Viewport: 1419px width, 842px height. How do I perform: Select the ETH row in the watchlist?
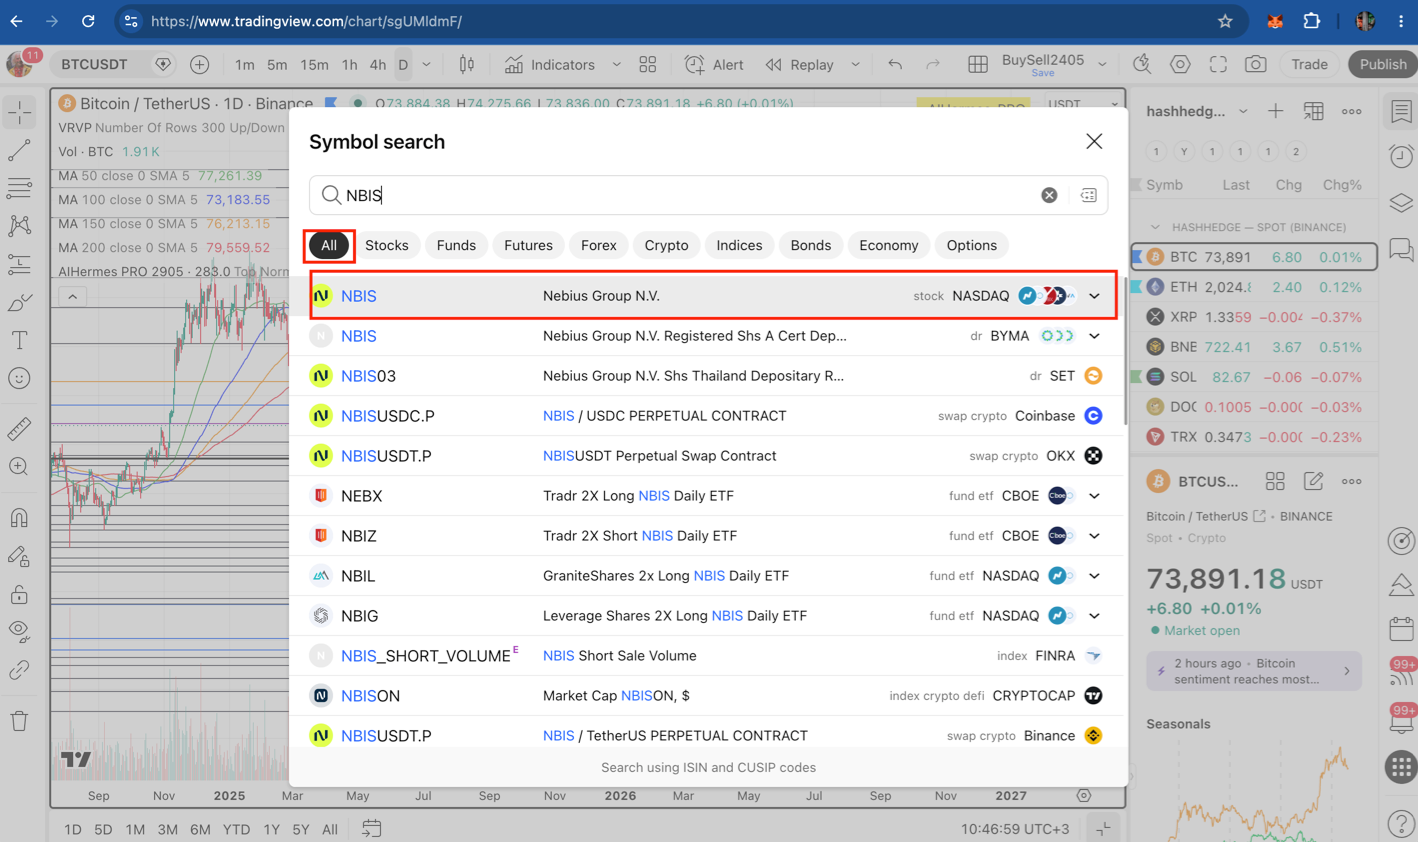(x=1255, y=287)
